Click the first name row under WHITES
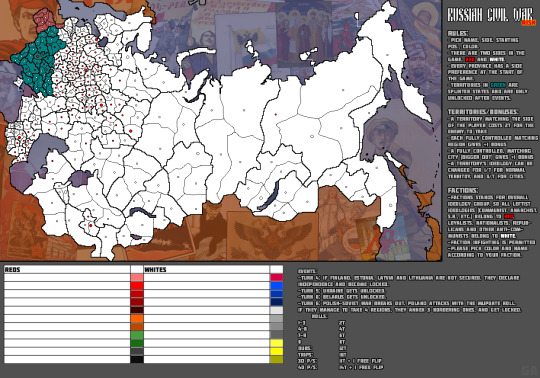 point(207,277)
